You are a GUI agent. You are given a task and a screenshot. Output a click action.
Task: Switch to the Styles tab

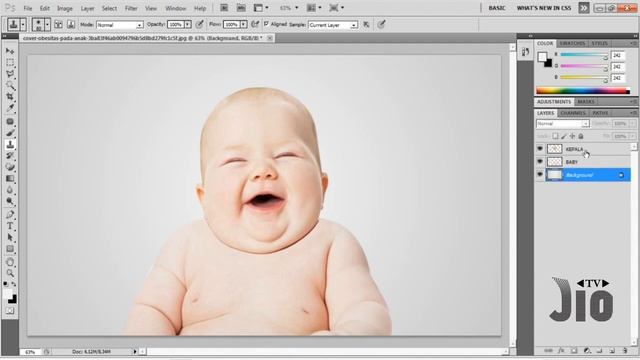(x=599, y=43)
